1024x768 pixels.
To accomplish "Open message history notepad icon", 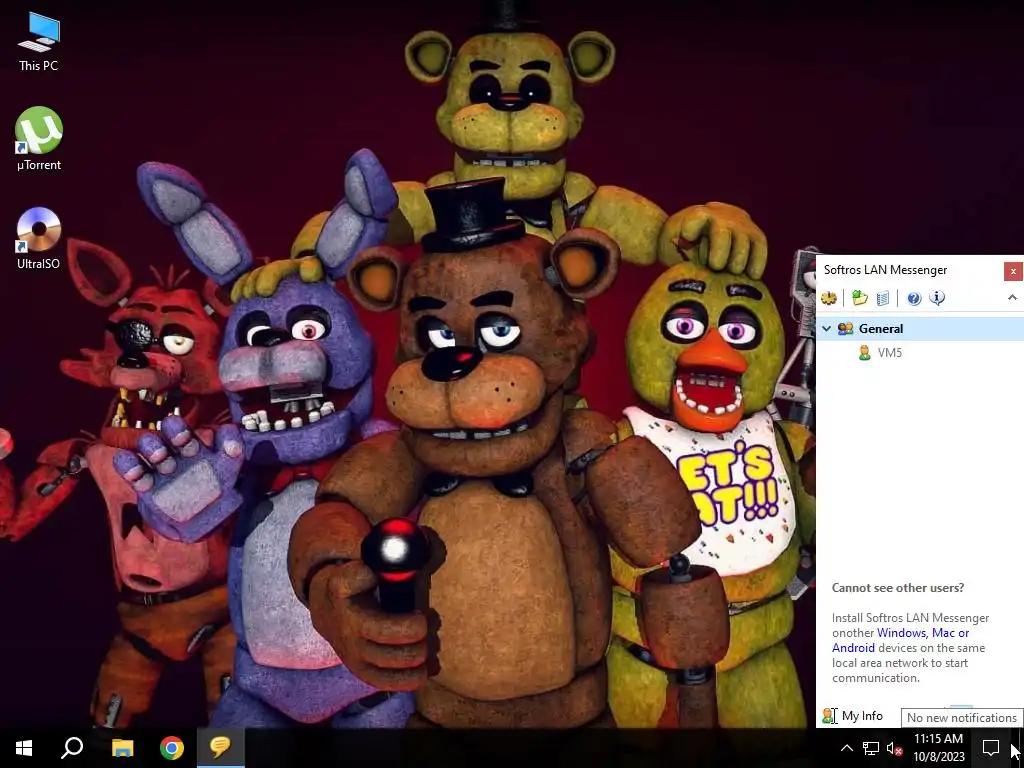I will 882,298.
